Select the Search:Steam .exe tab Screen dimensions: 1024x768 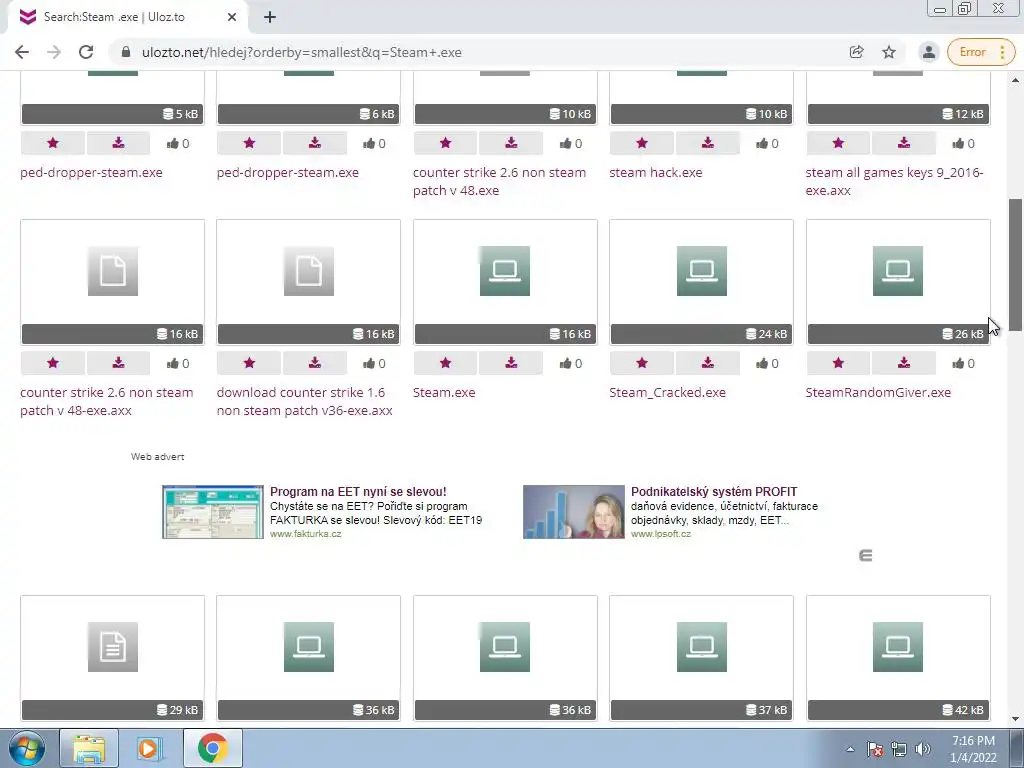point(127,18)
